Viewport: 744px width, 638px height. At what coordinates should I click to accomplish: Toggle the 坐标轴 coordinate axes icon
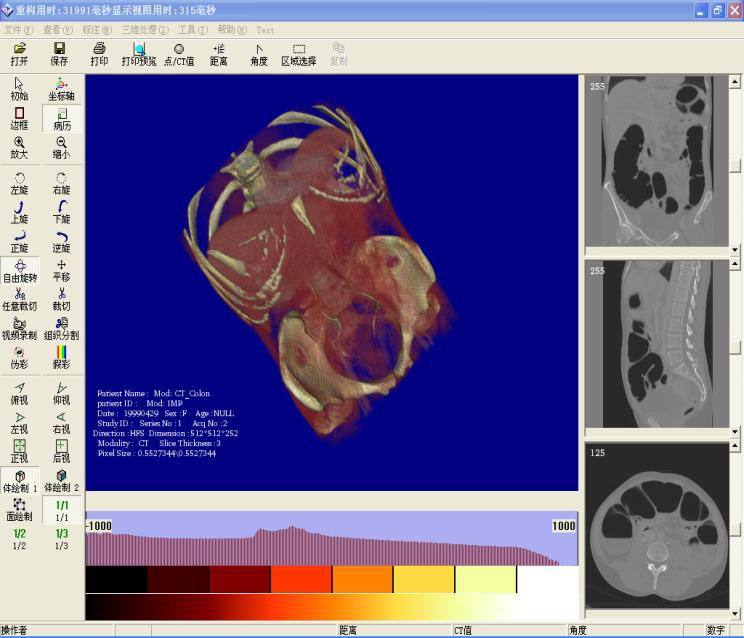pos(61,90)
